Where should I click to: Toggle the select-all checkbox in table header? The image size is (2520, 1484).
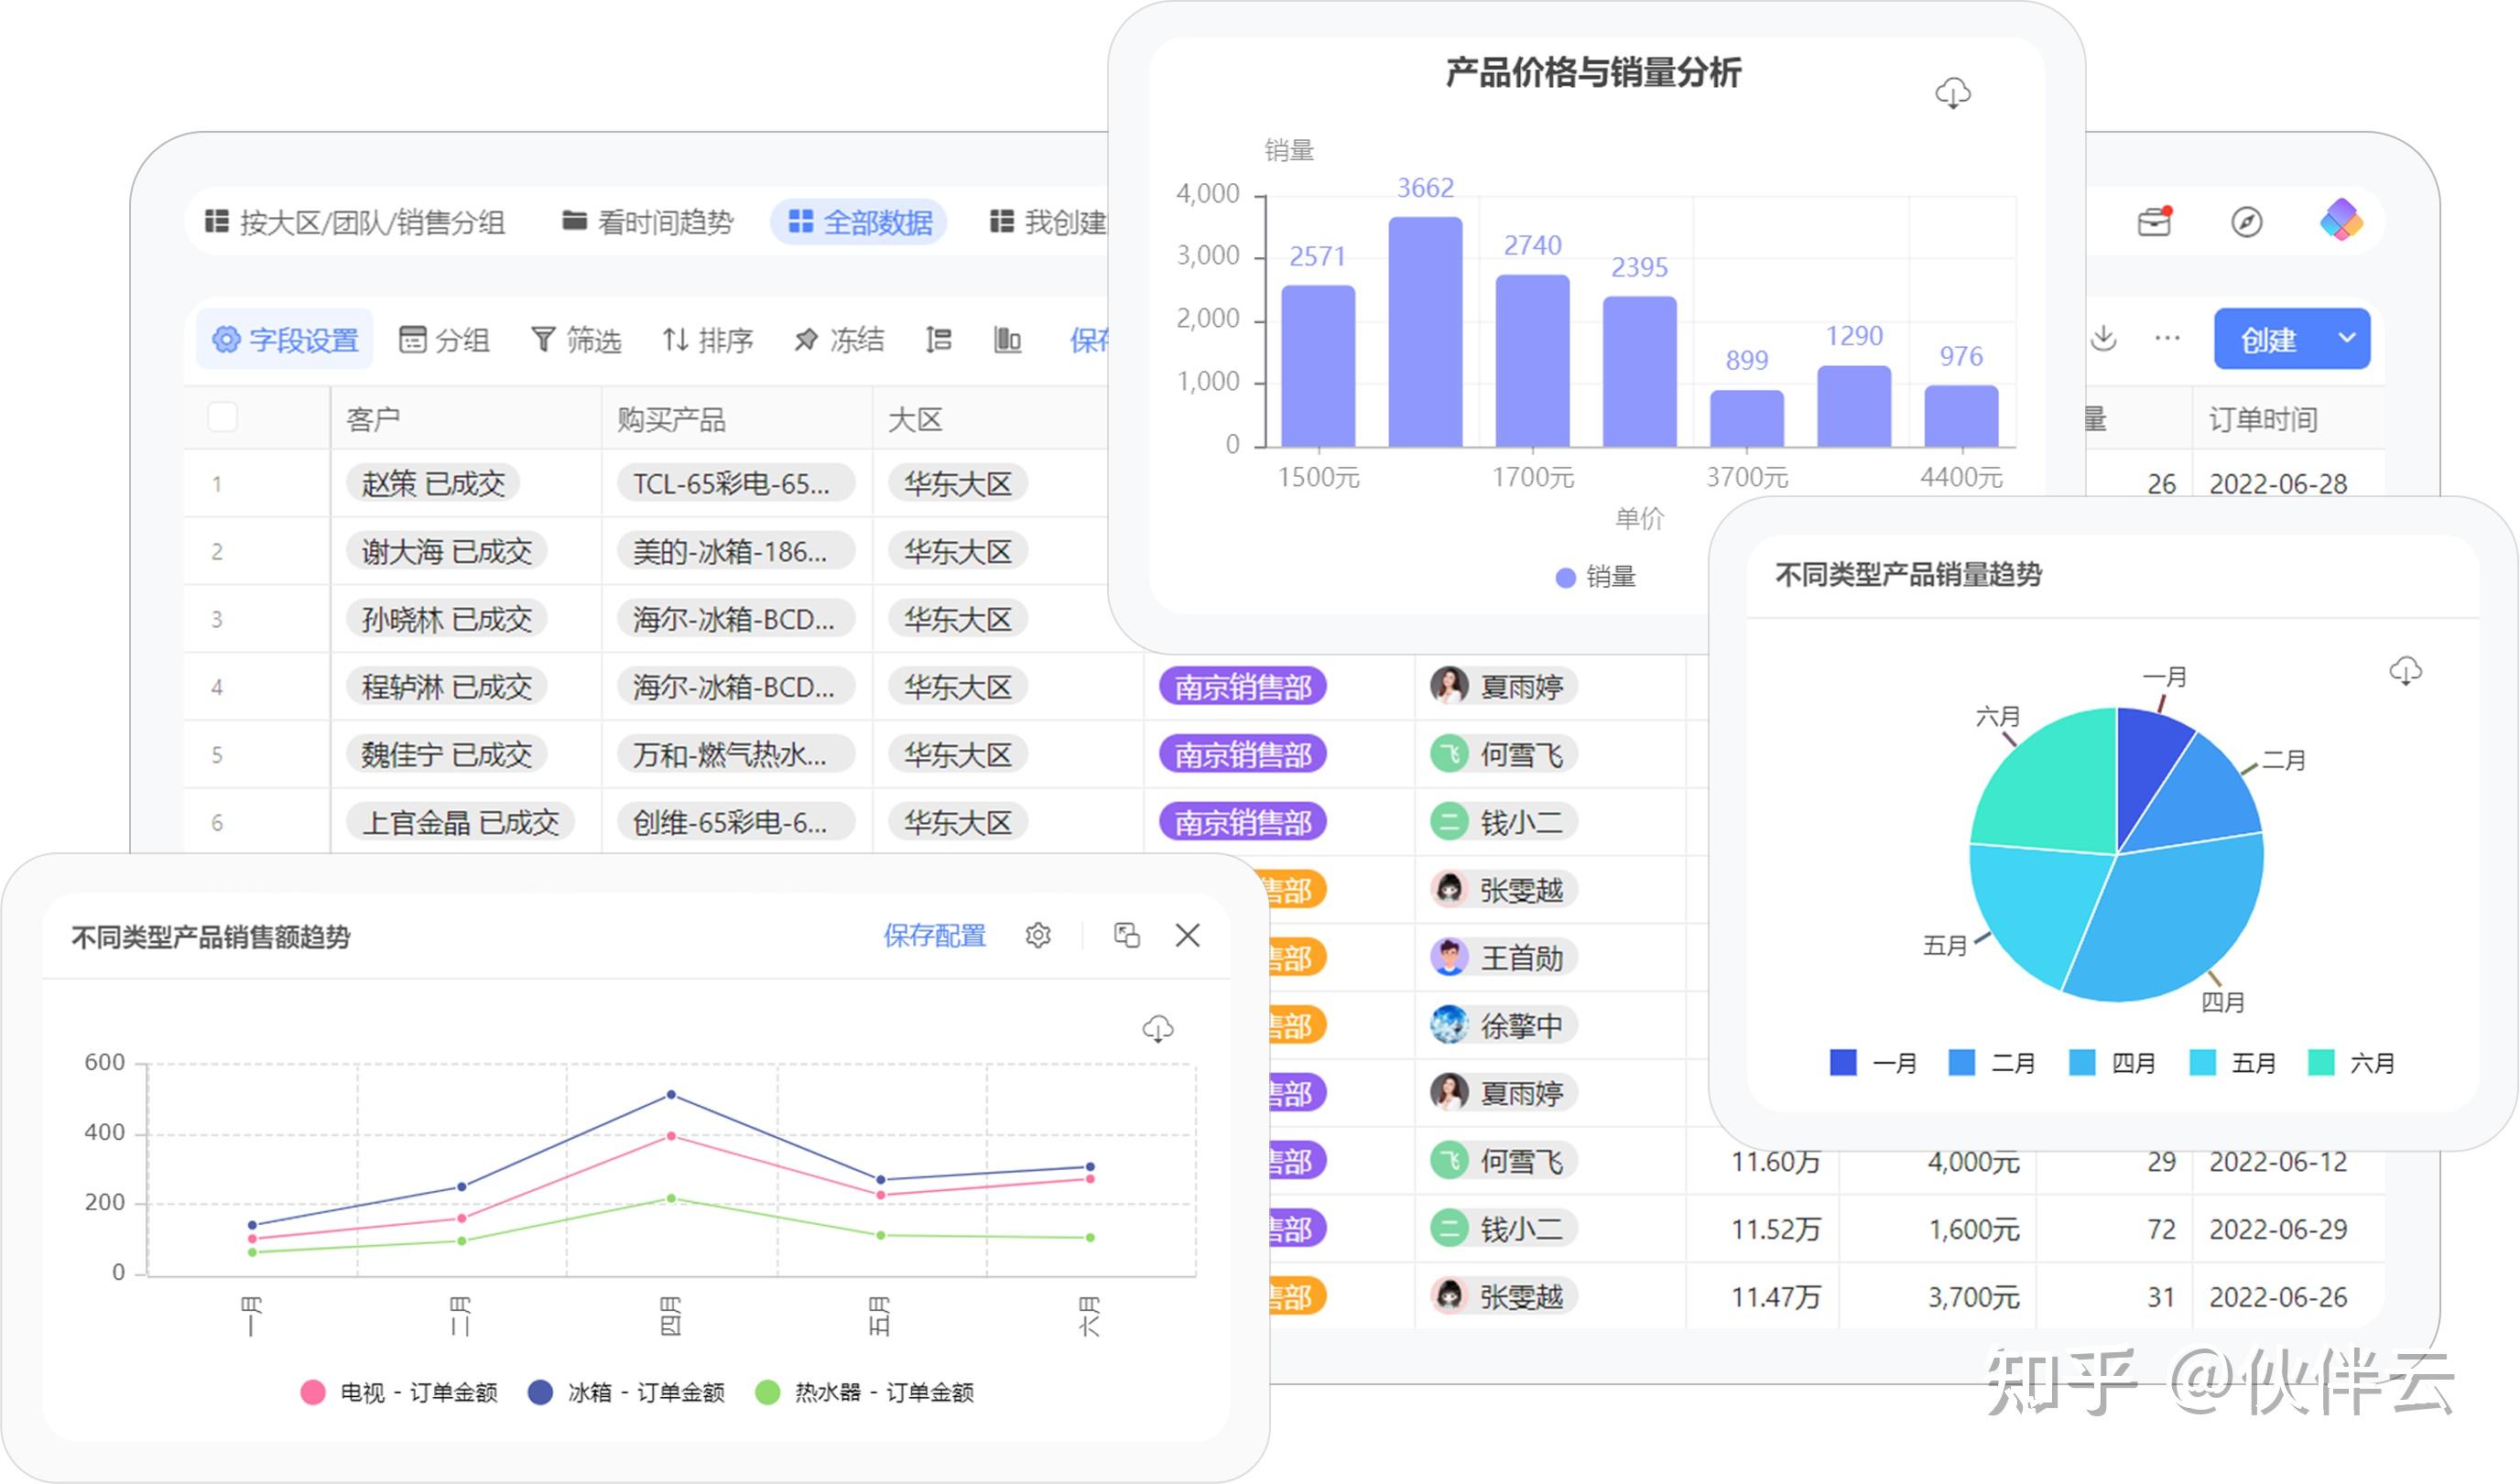(x=222, y=417)
